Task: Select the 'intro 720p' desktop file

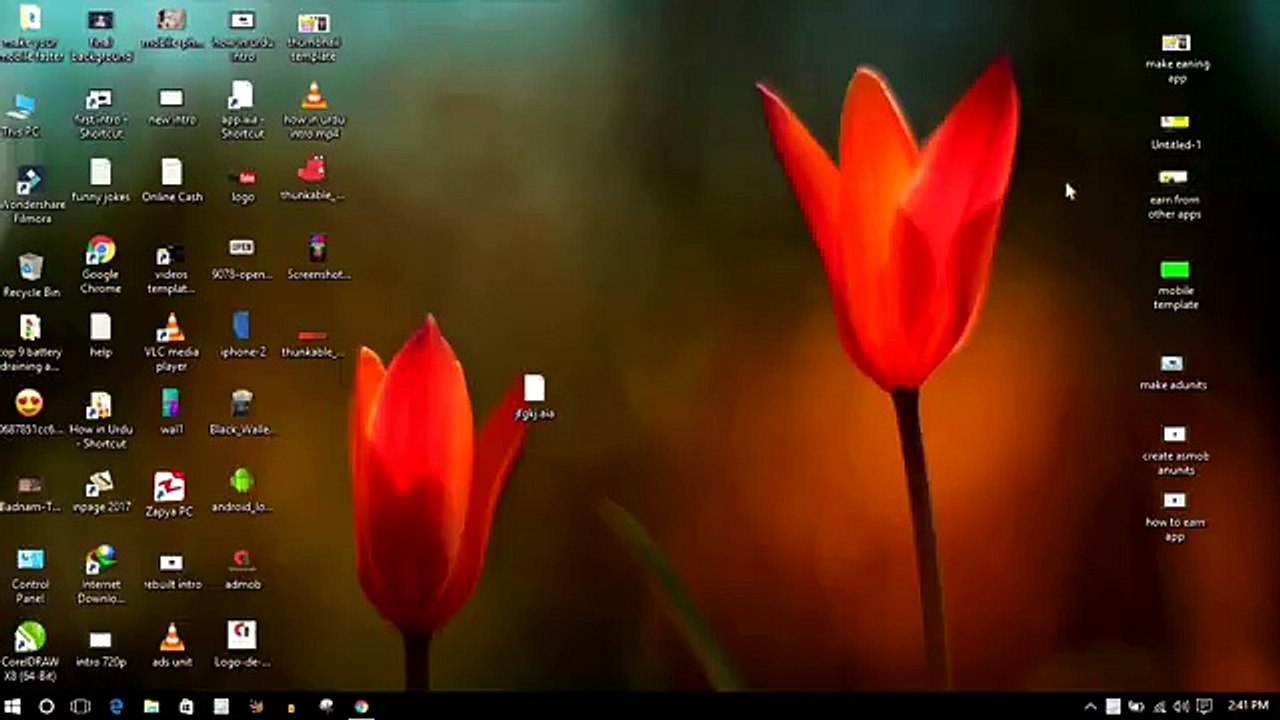Action: (x=100, y=649)
